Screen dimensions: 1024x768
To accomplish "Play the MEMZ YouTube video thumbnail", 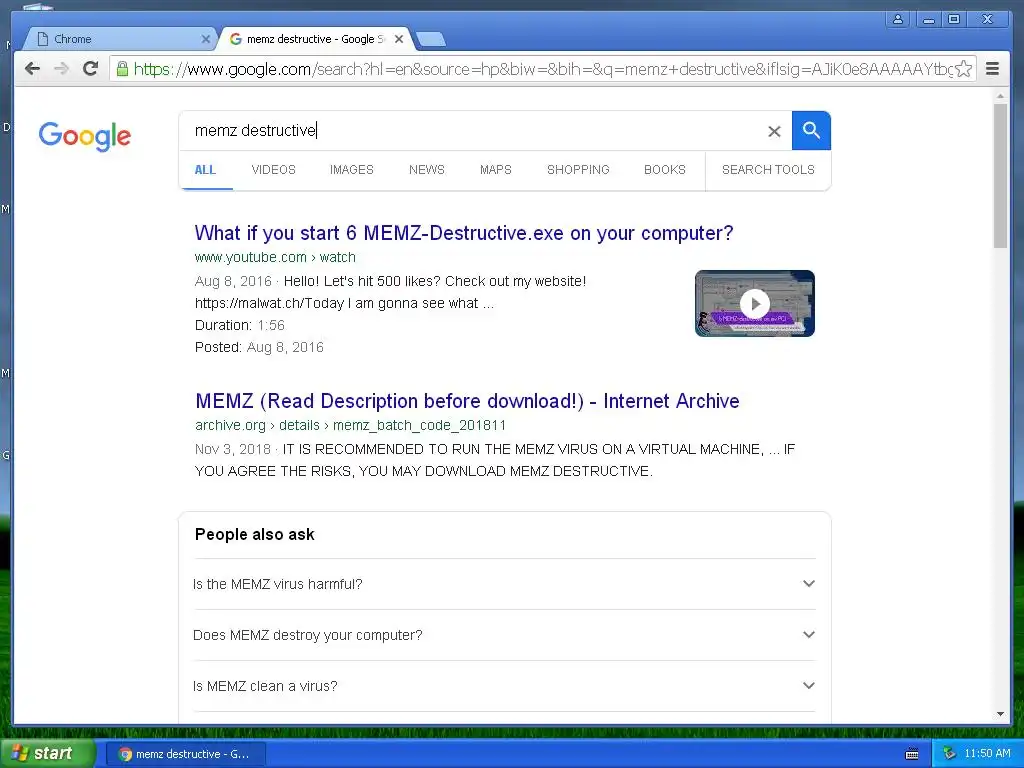I will click(x=754, y=304).
